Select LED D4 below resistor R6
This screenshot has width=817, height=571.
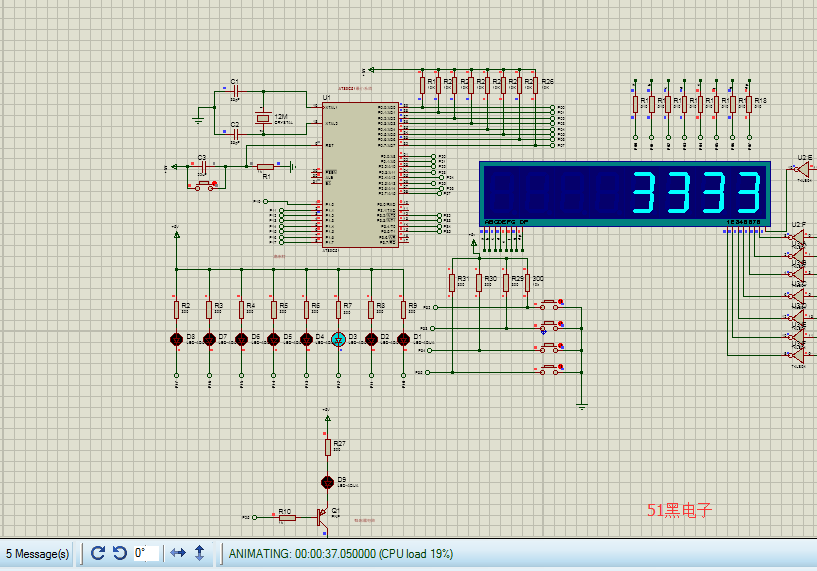tap(306, 340)
